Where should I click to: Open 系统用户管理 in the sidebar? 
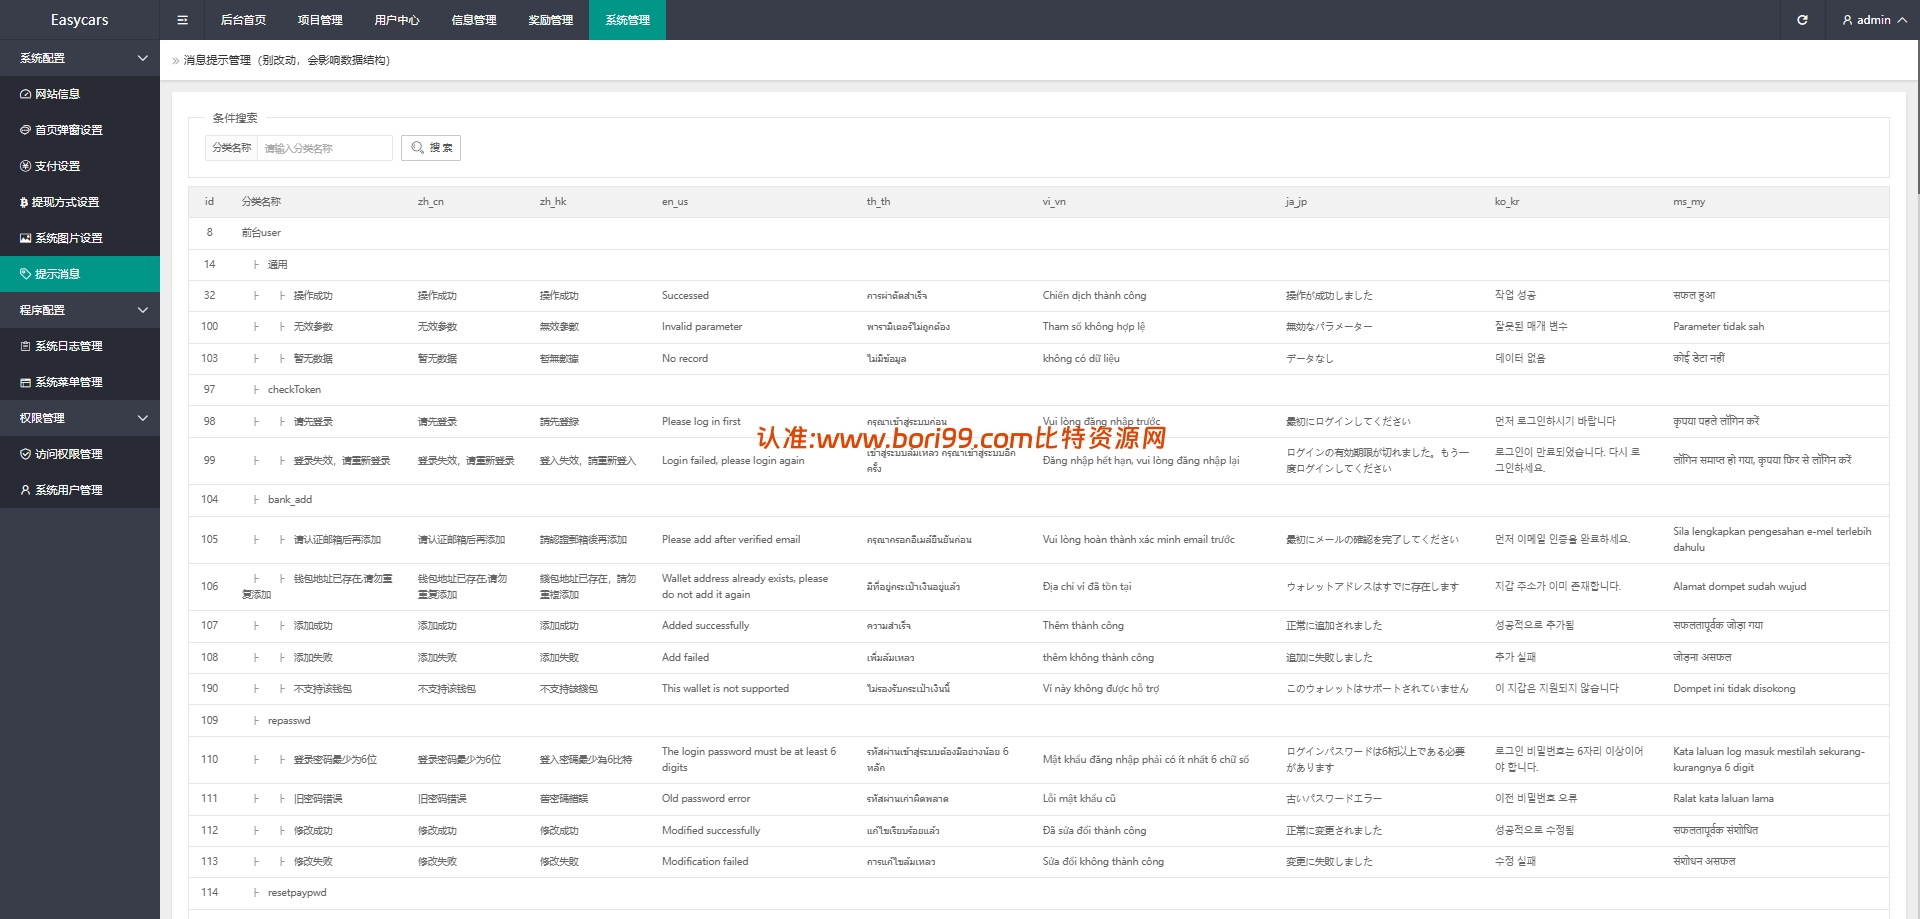(80, 490)
